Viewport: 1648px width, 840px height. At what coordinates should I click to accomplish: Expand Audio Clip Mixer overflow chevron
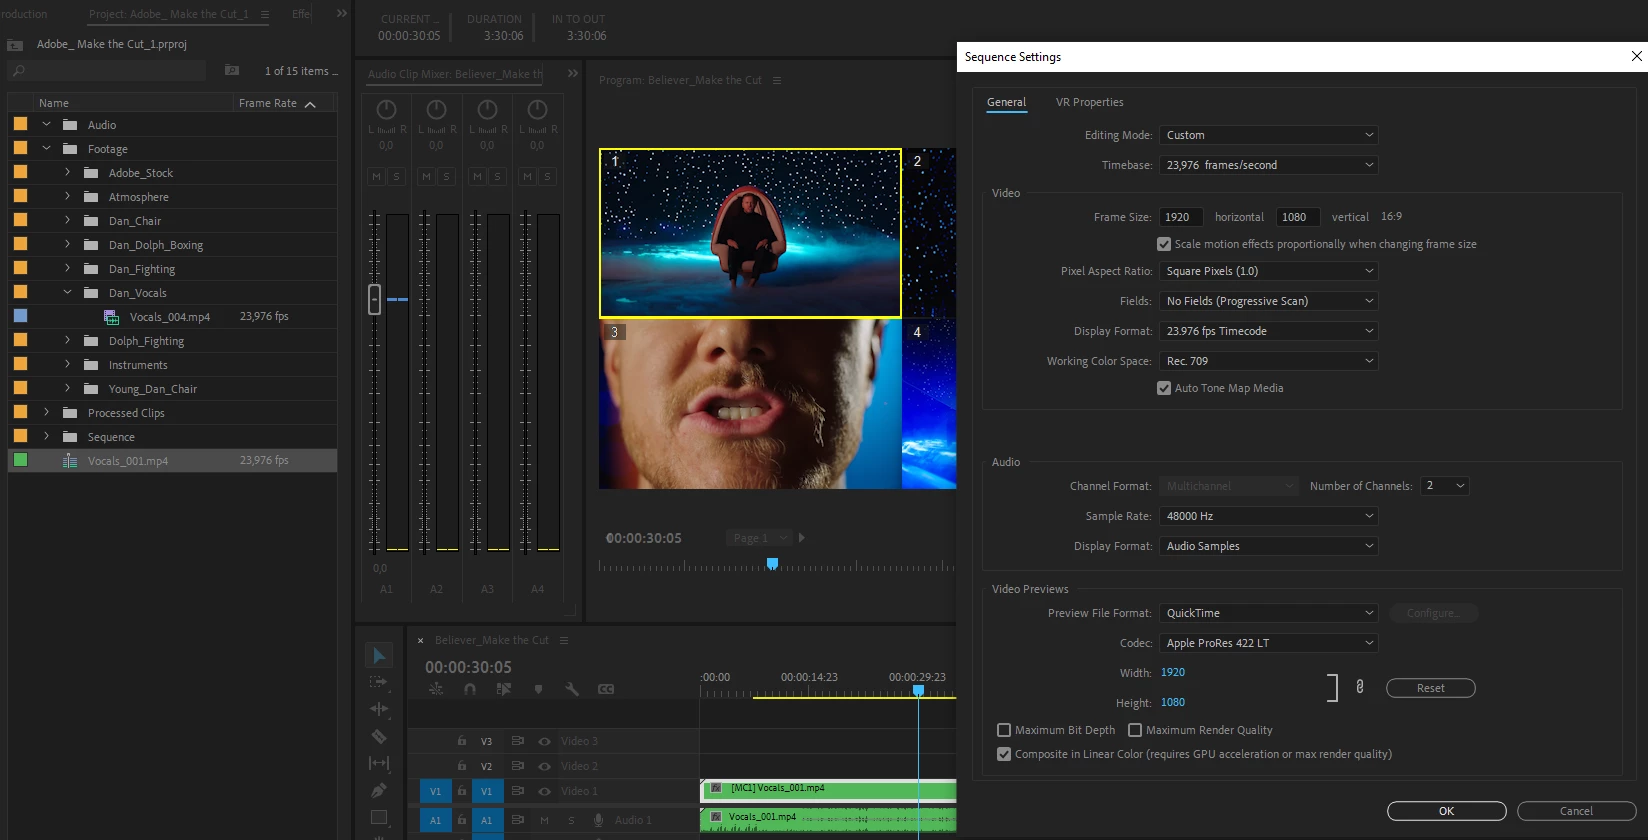572,73
